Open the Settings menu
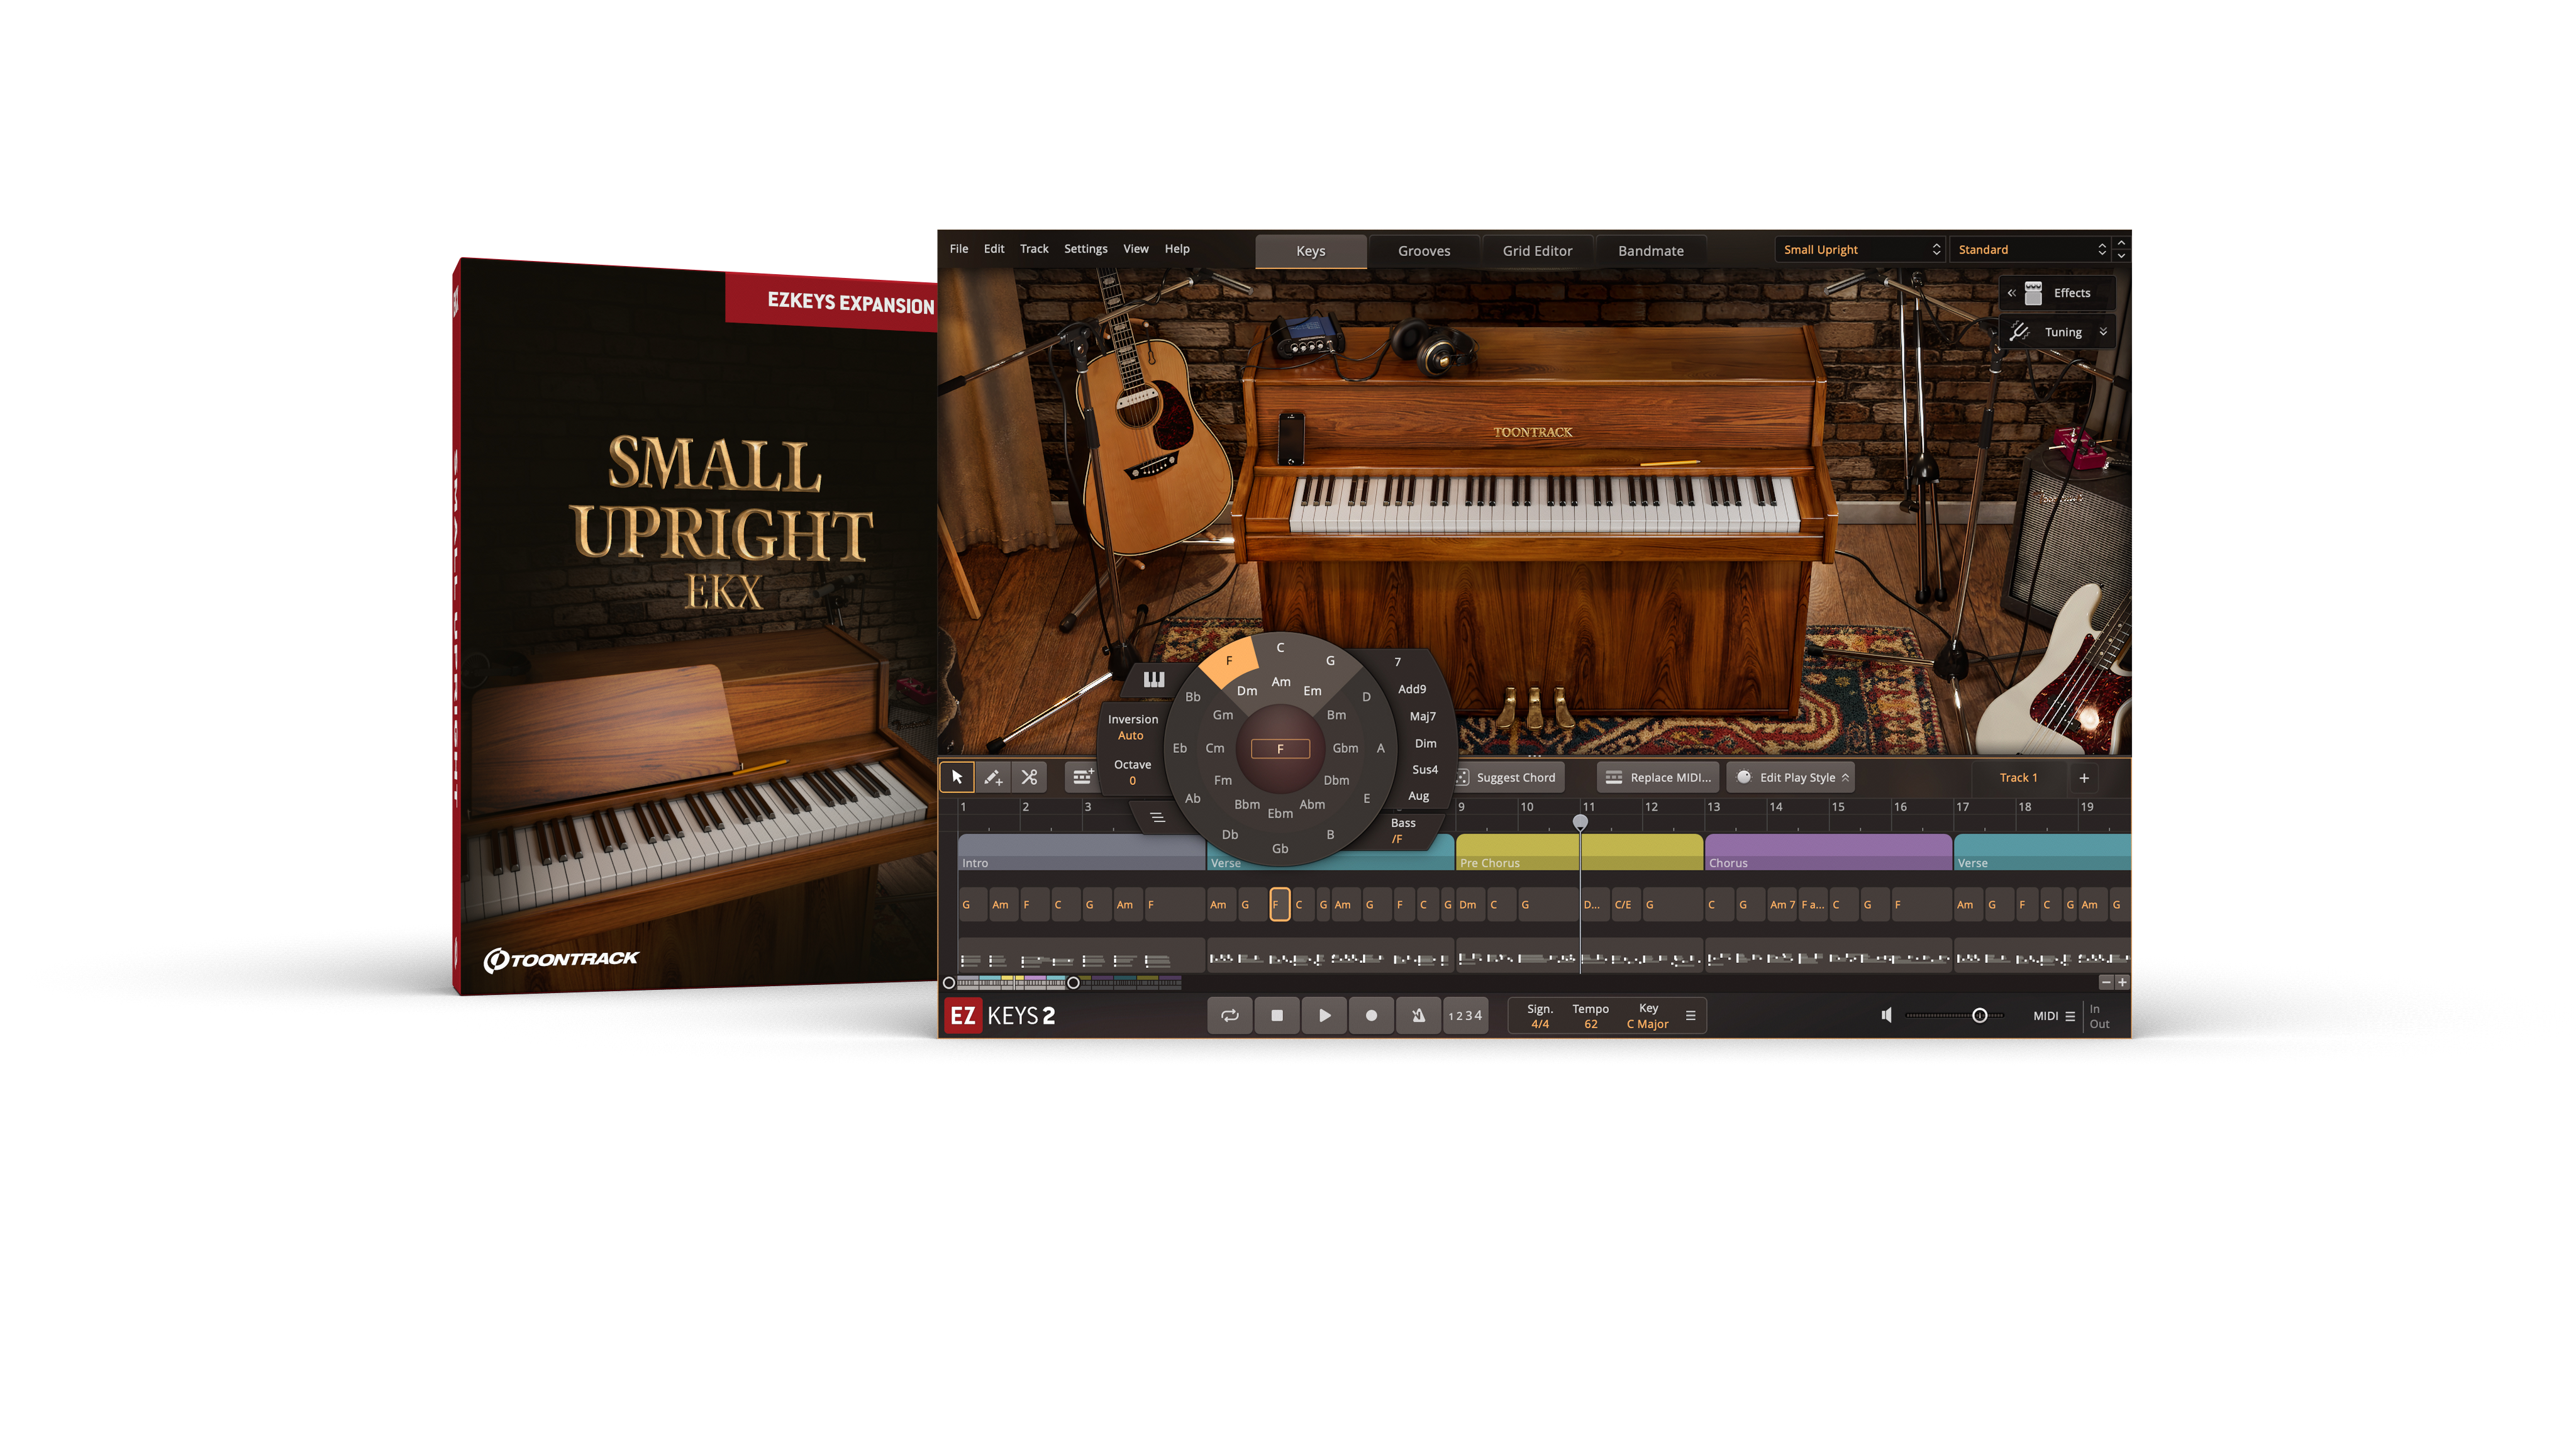This screenshot has width=2576, height=1449. click(1085, 248)
